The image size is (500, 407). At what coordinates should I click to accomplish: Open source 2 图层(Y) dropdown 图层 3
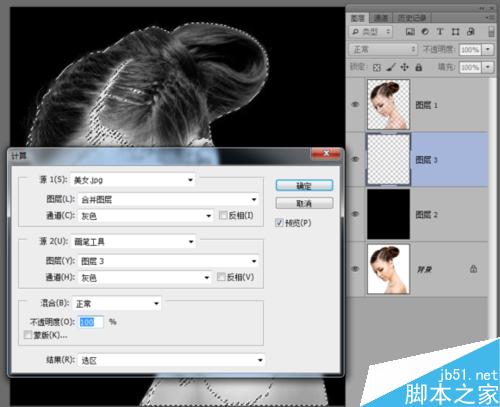168,261
